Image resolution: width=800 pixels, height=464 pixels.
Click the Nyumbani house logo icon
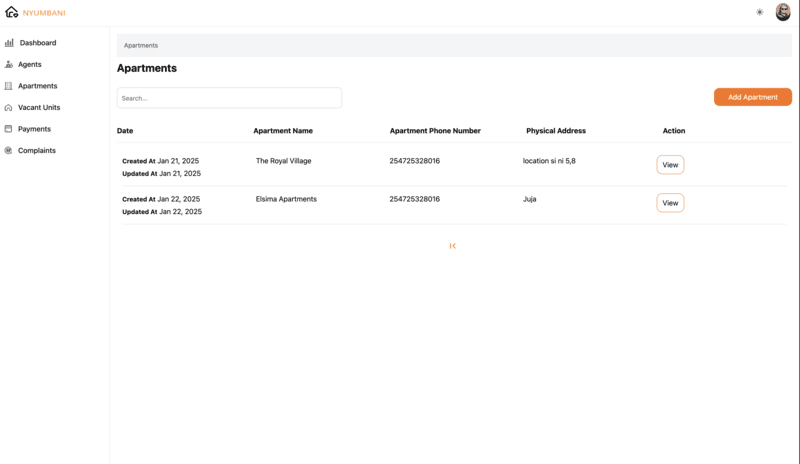pyautogui.click(x=12, y=12)
